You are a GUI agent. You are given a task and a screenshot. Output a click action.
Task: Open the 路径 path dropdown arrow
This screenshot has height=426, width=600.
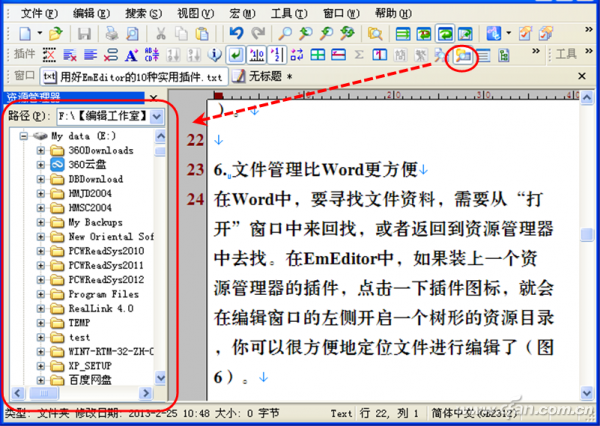coord(157,116)
